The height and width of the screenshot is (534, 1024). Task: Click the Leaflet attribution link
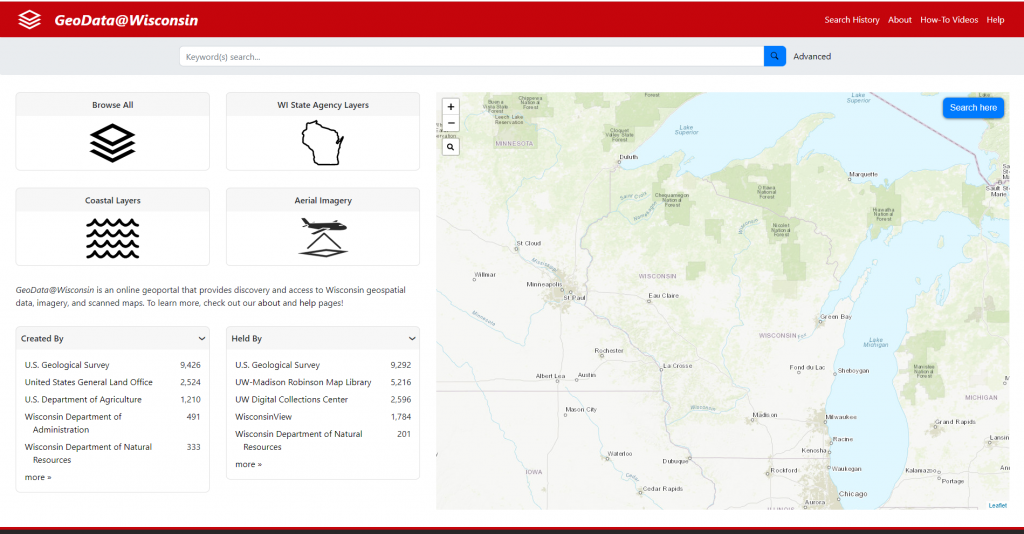coord(997,505)
